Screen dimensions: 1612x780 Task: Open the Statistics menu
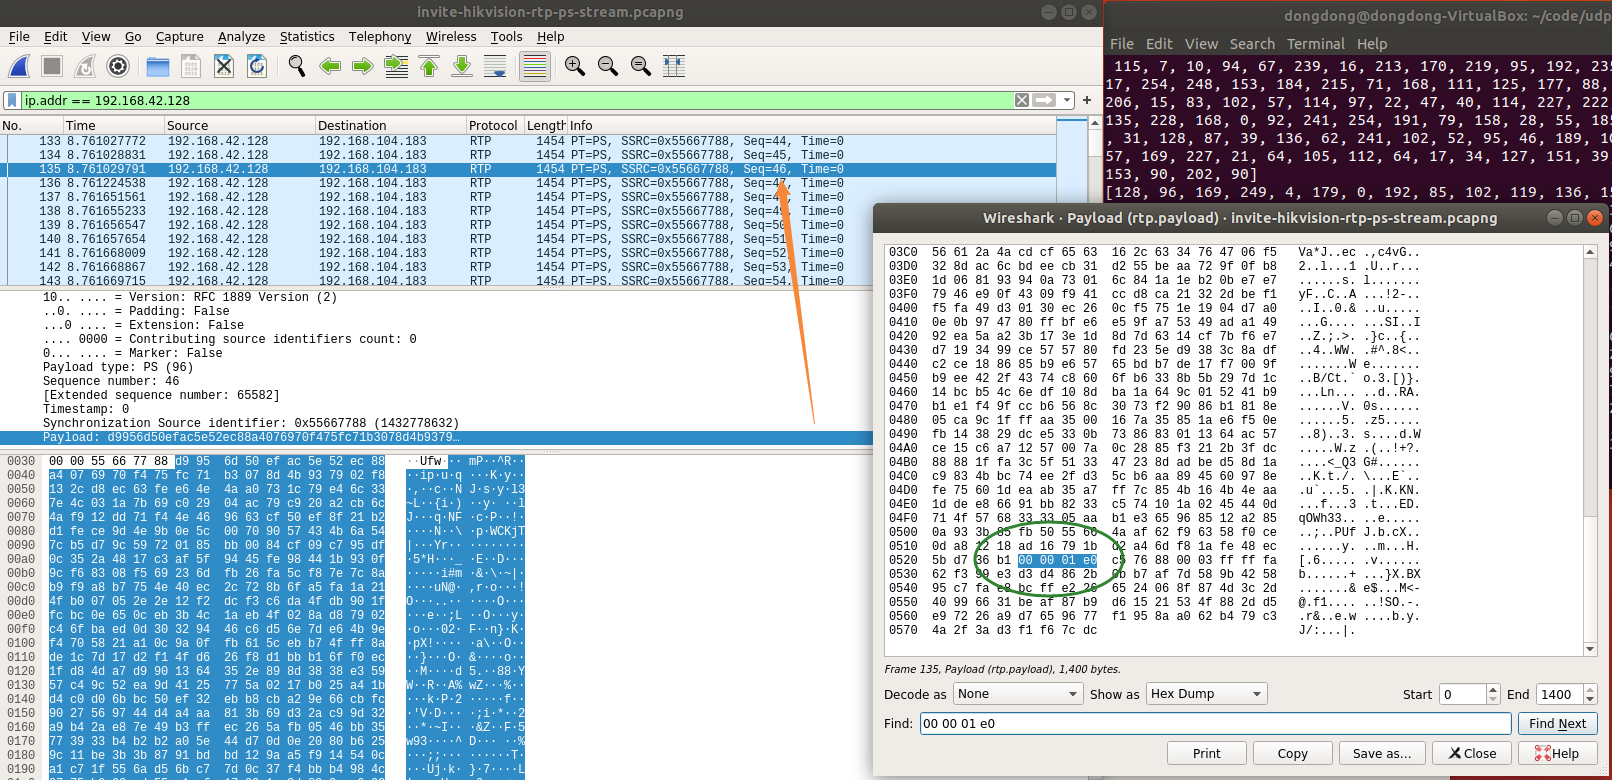pyautogui.click(x=307, y=37)
